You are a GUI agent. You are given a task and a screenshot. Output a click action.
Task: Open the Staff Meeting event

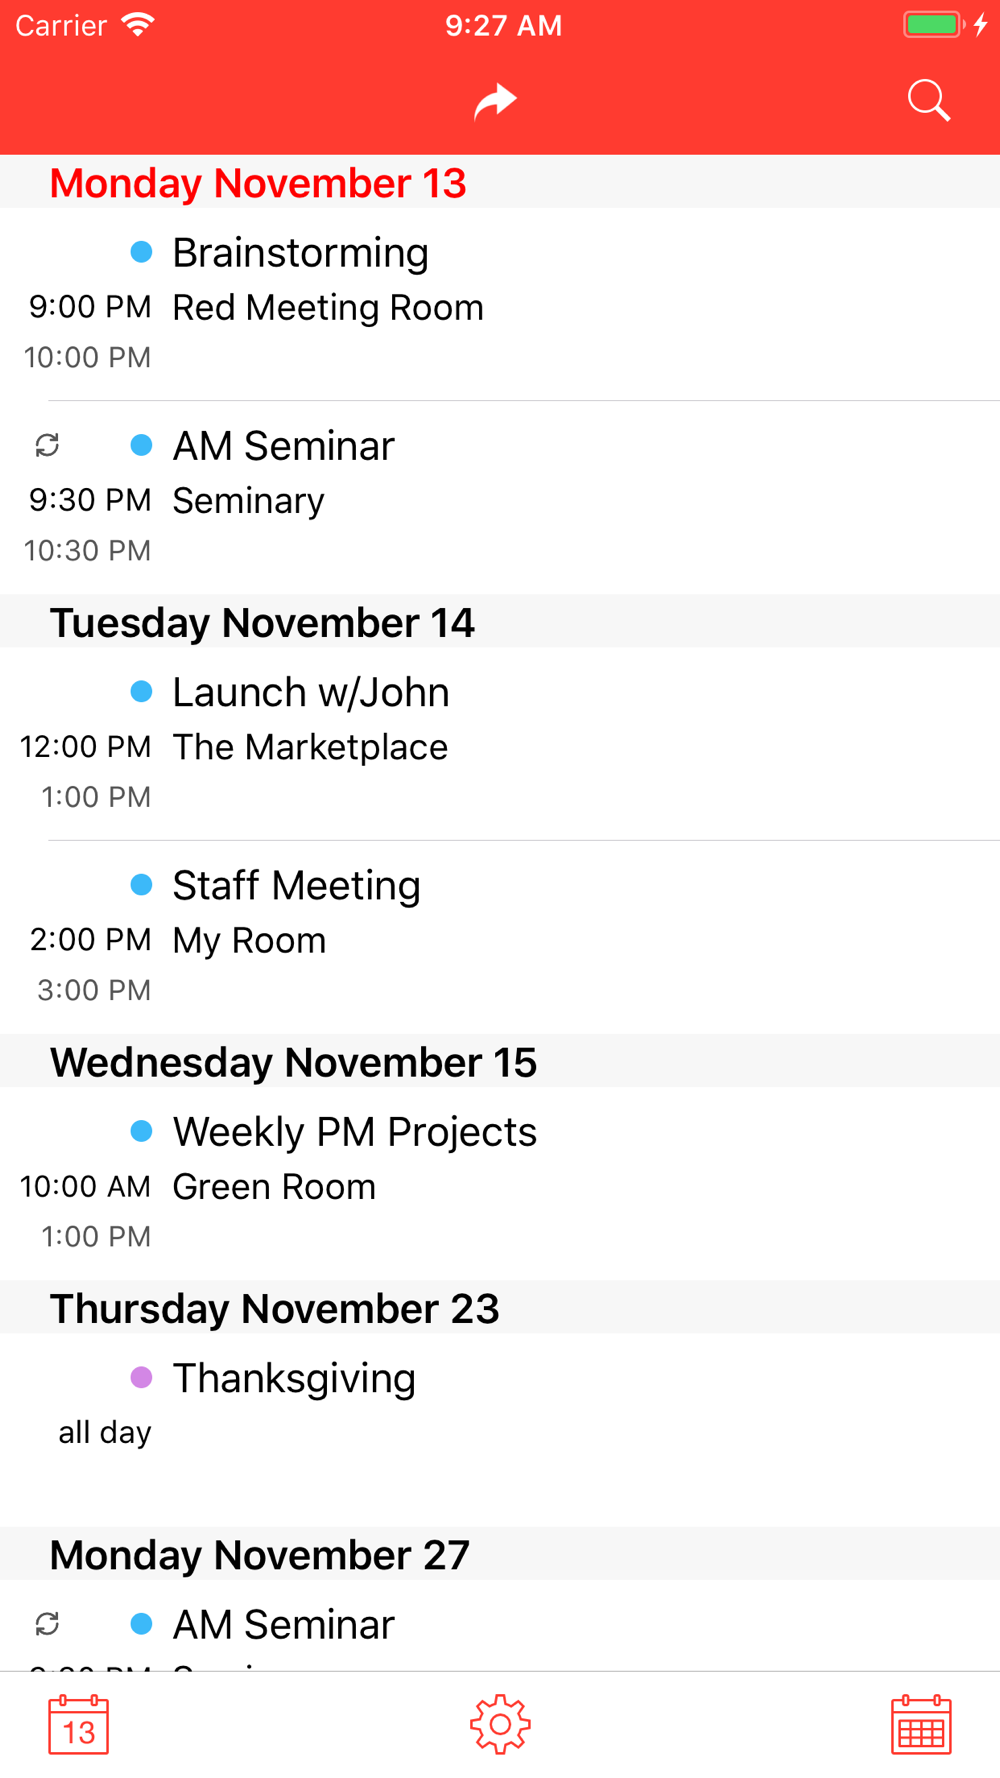(500, 937)
